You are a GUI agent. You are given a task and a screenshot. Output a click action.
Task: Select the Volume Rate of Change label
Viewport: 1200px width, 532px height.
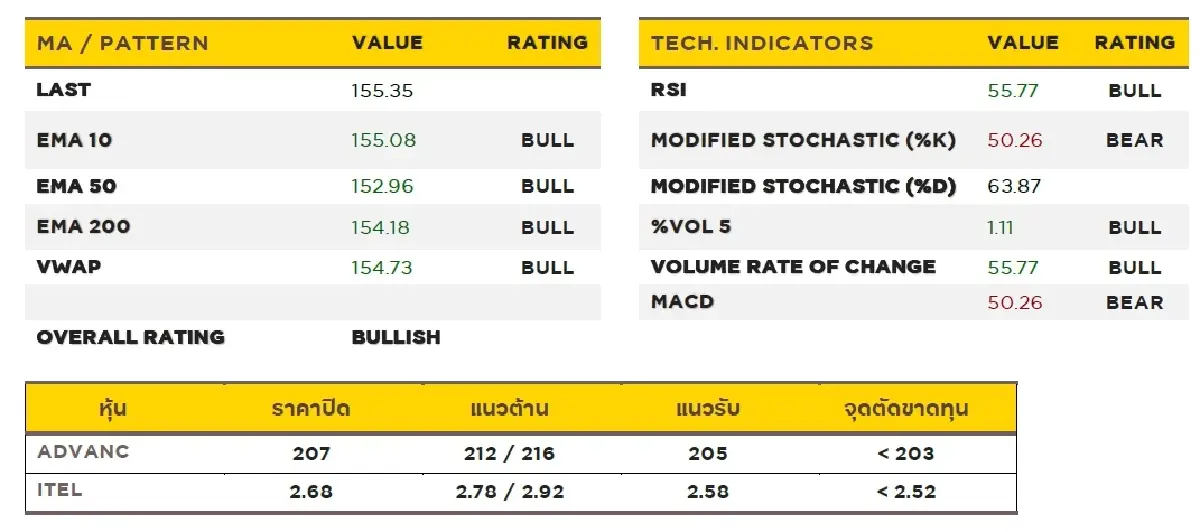click(x=793, y=267)
